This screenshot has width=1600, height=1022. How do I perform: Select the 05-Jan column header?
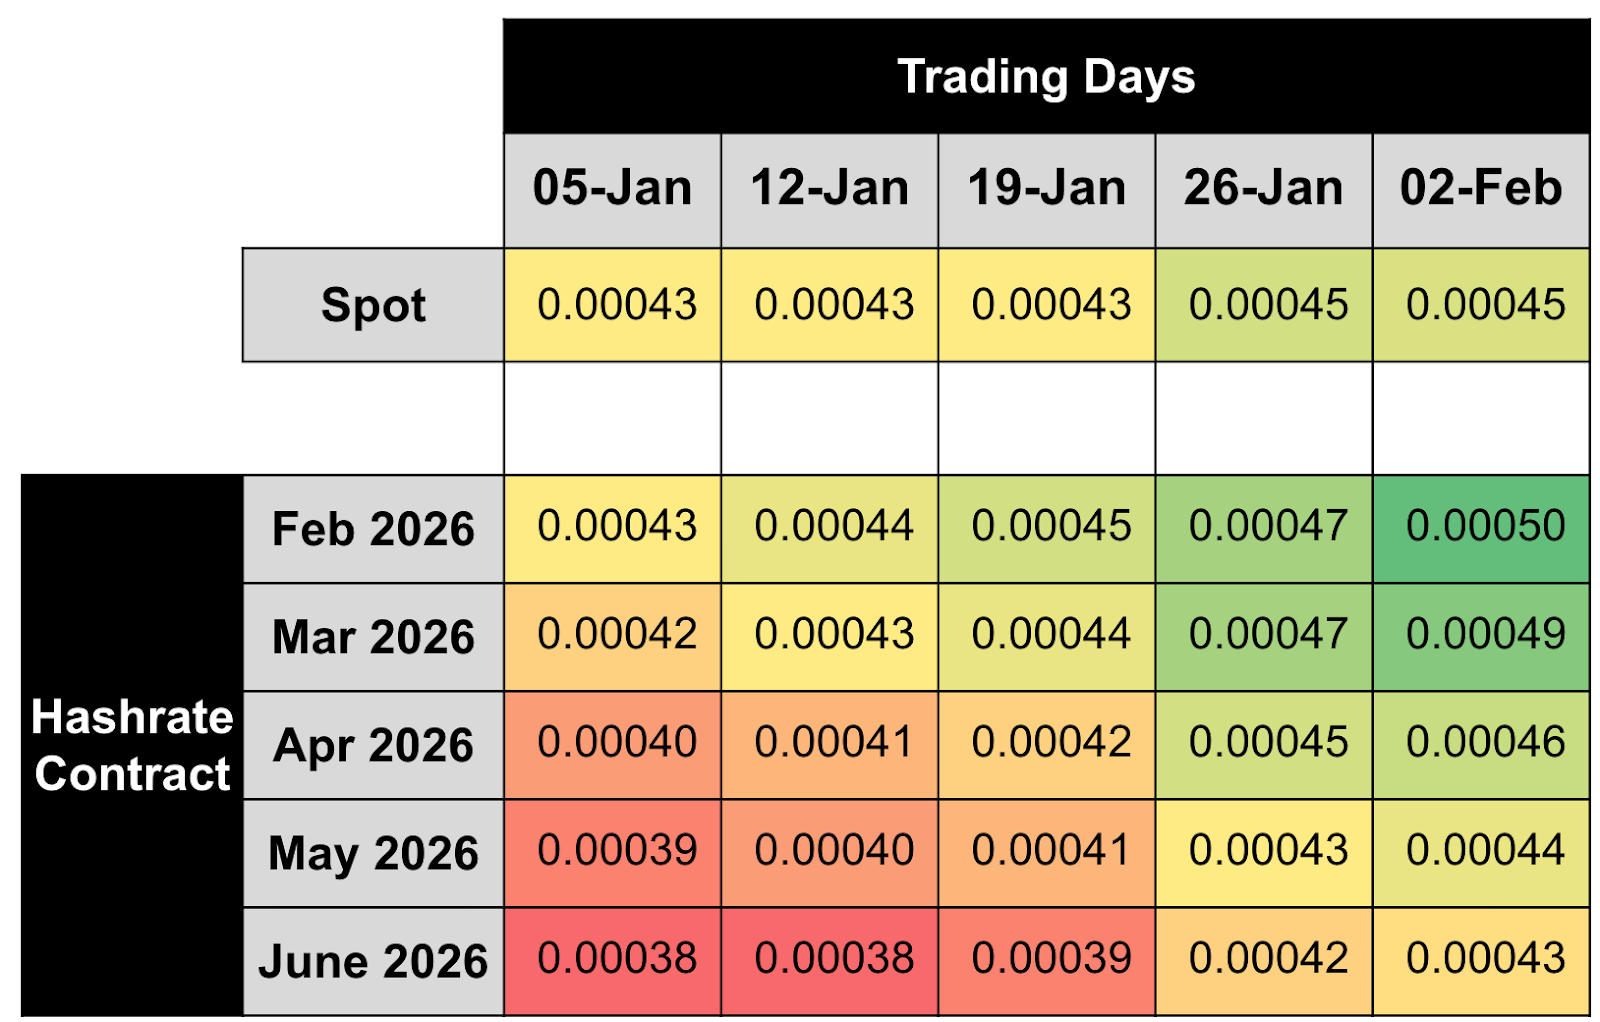coord(612,189)
